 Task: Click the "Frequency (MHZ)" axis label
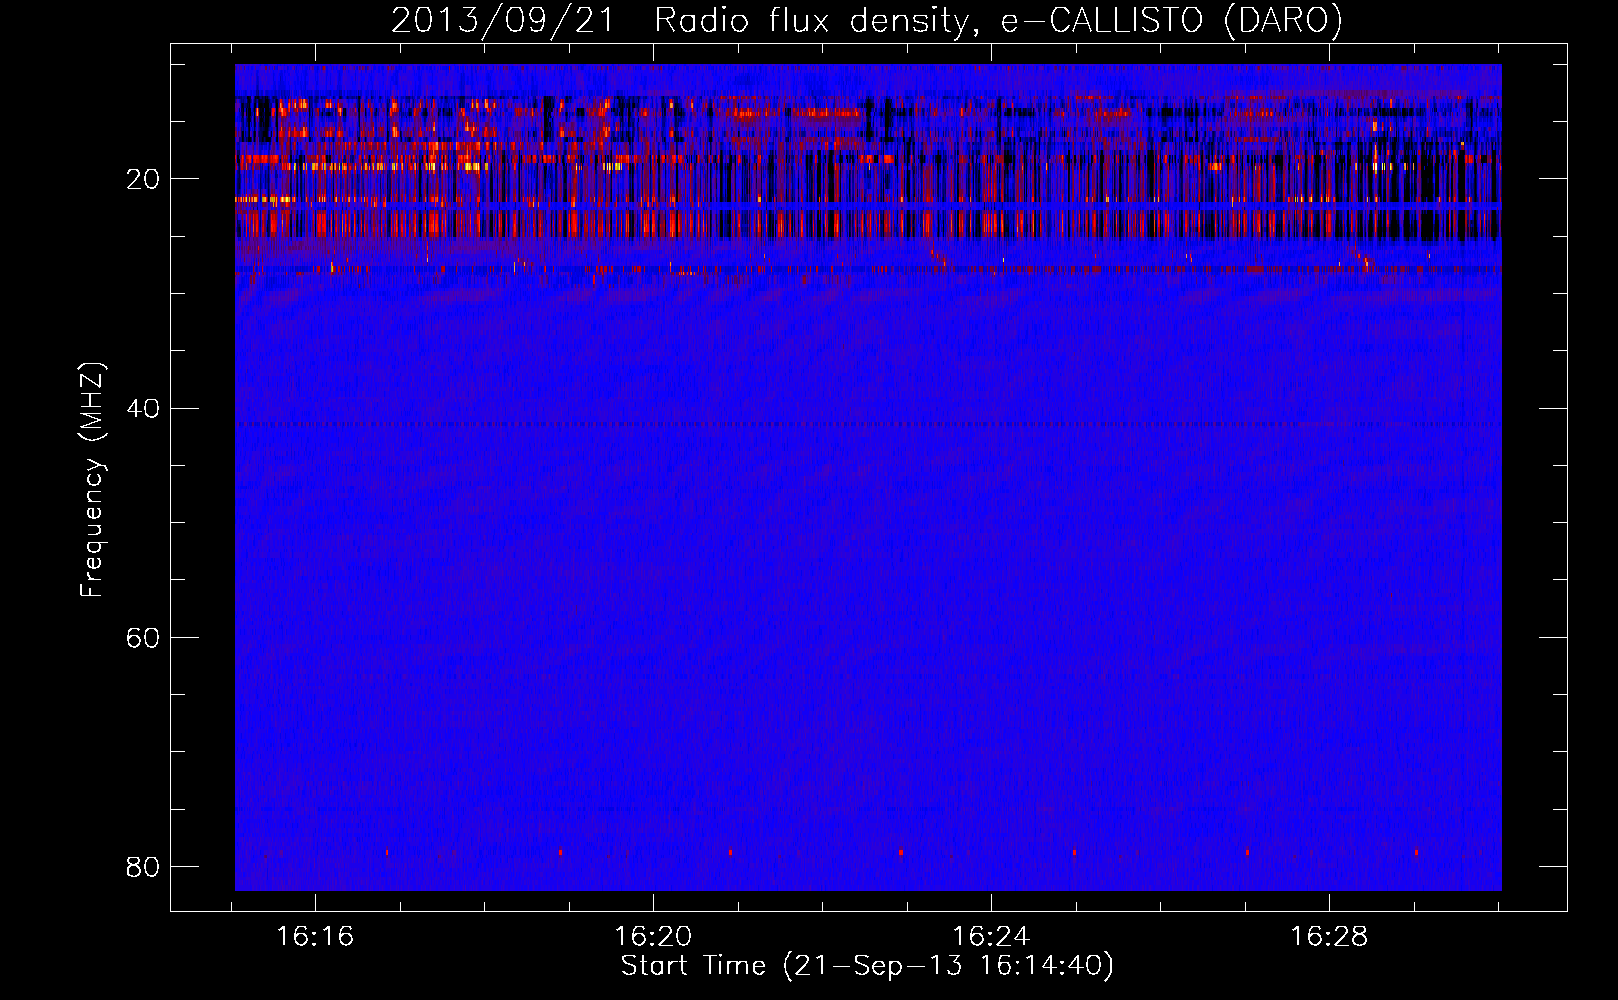pyautogui.click(x=92, y=480)
